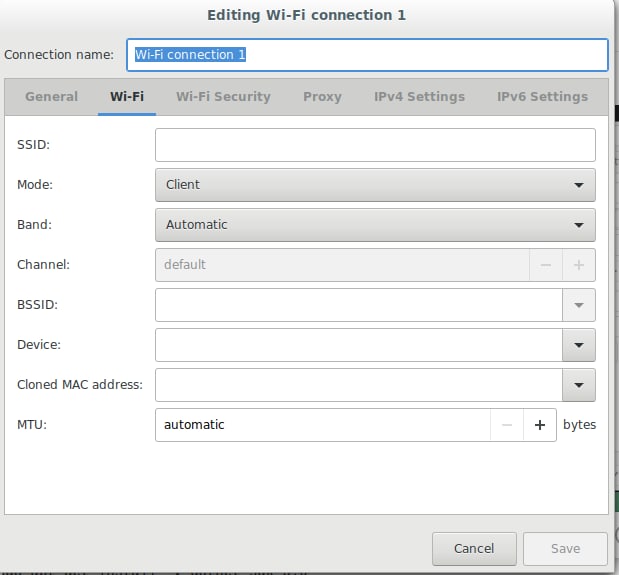The image size is (619, 575).
Task: Click the Cancel button
Action: (474, 549)
